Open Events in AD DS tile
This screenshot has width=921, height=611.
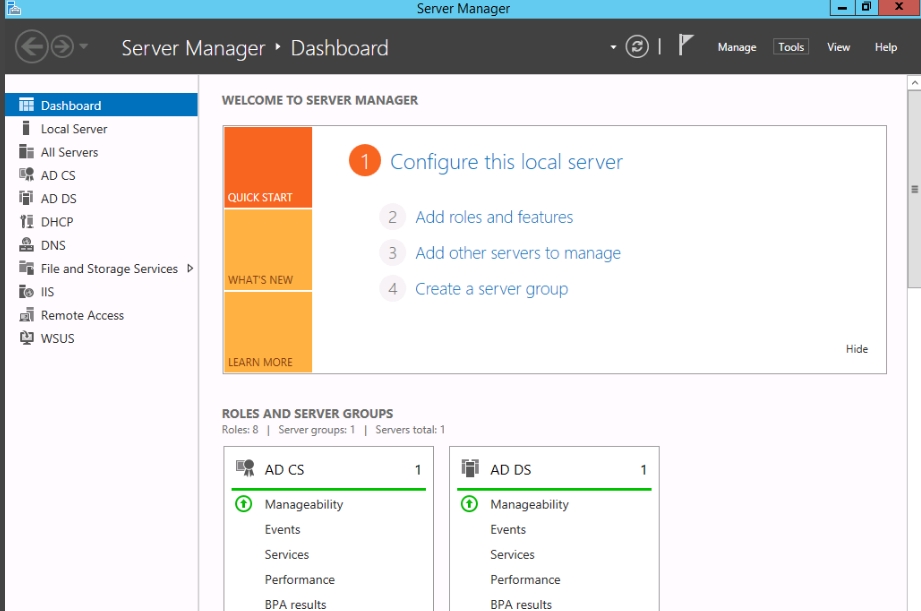pos(508,530)
